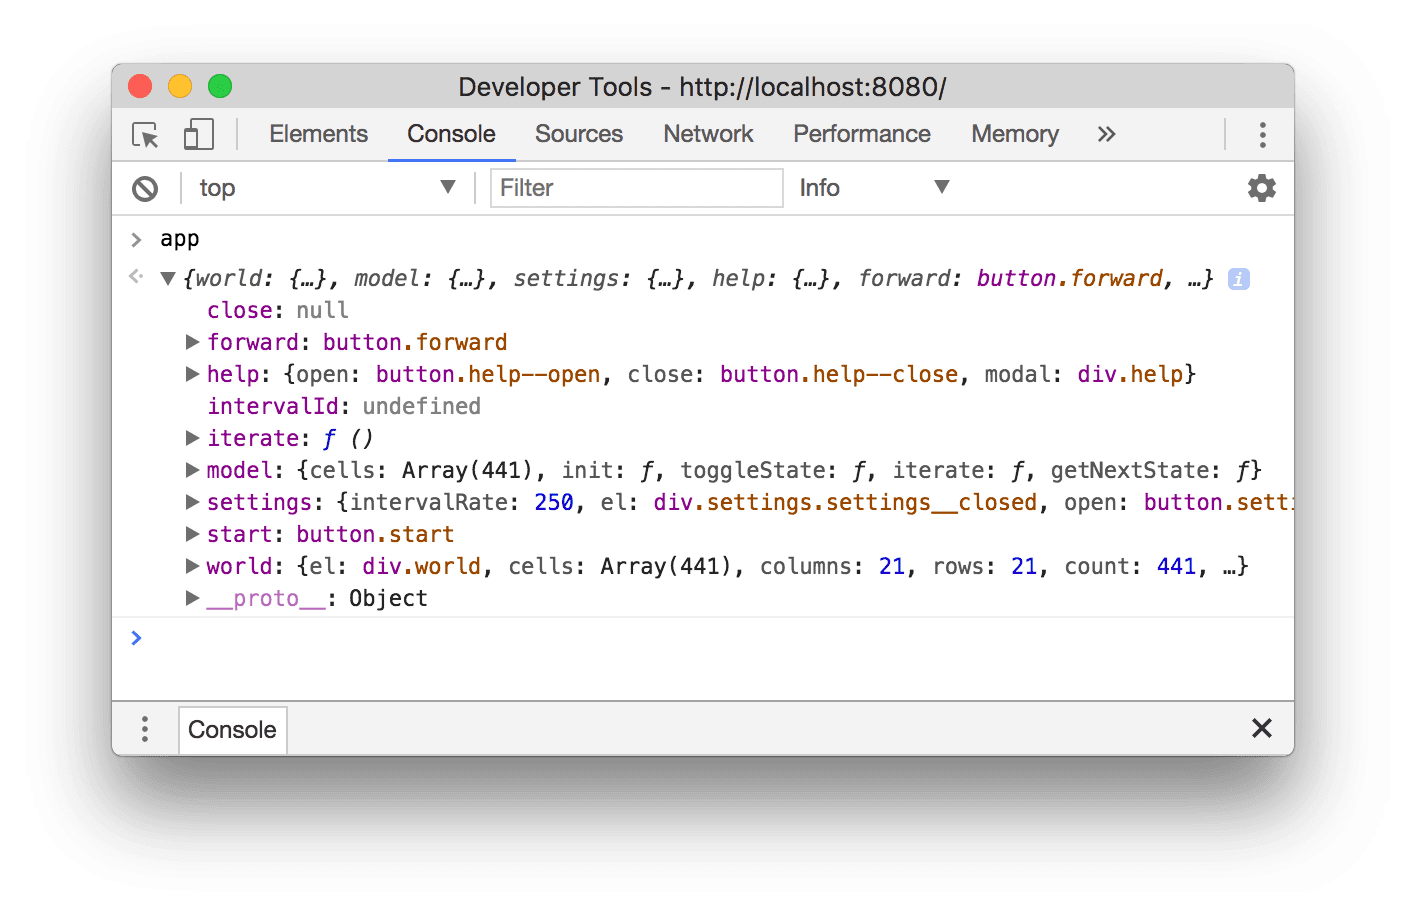The height and width of the screenshot is (916, 1406).
Task: Click the console prompt arrow to type
Action: [x=136, y=638]
